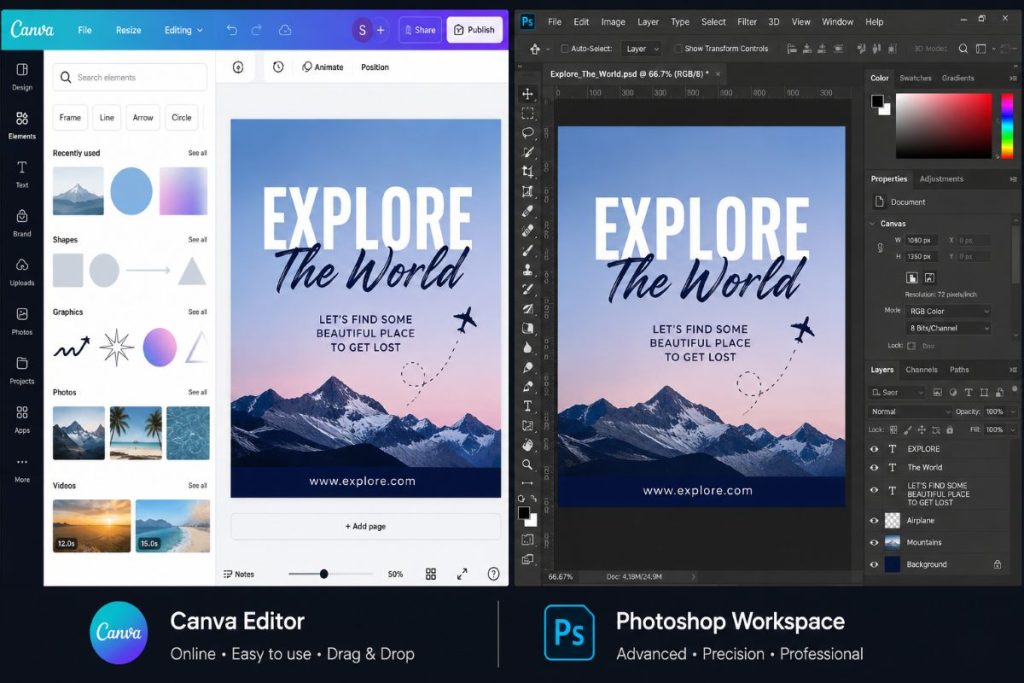The height and width of the screenshot is (683, 1024).
Task: Click the Canva cloud save status icon
Action: pyautogui.click(x=285, y=30)
